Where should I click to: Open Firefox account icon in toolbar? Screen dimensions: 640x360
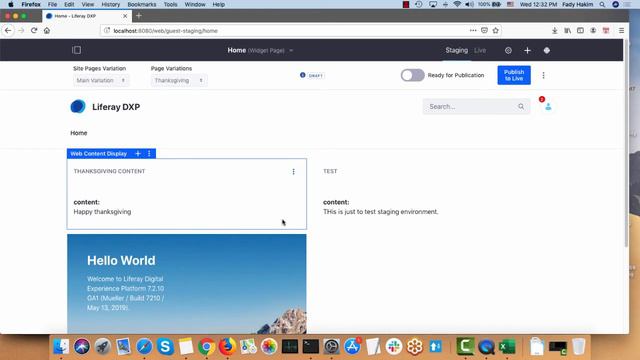(x=593, y=31)
